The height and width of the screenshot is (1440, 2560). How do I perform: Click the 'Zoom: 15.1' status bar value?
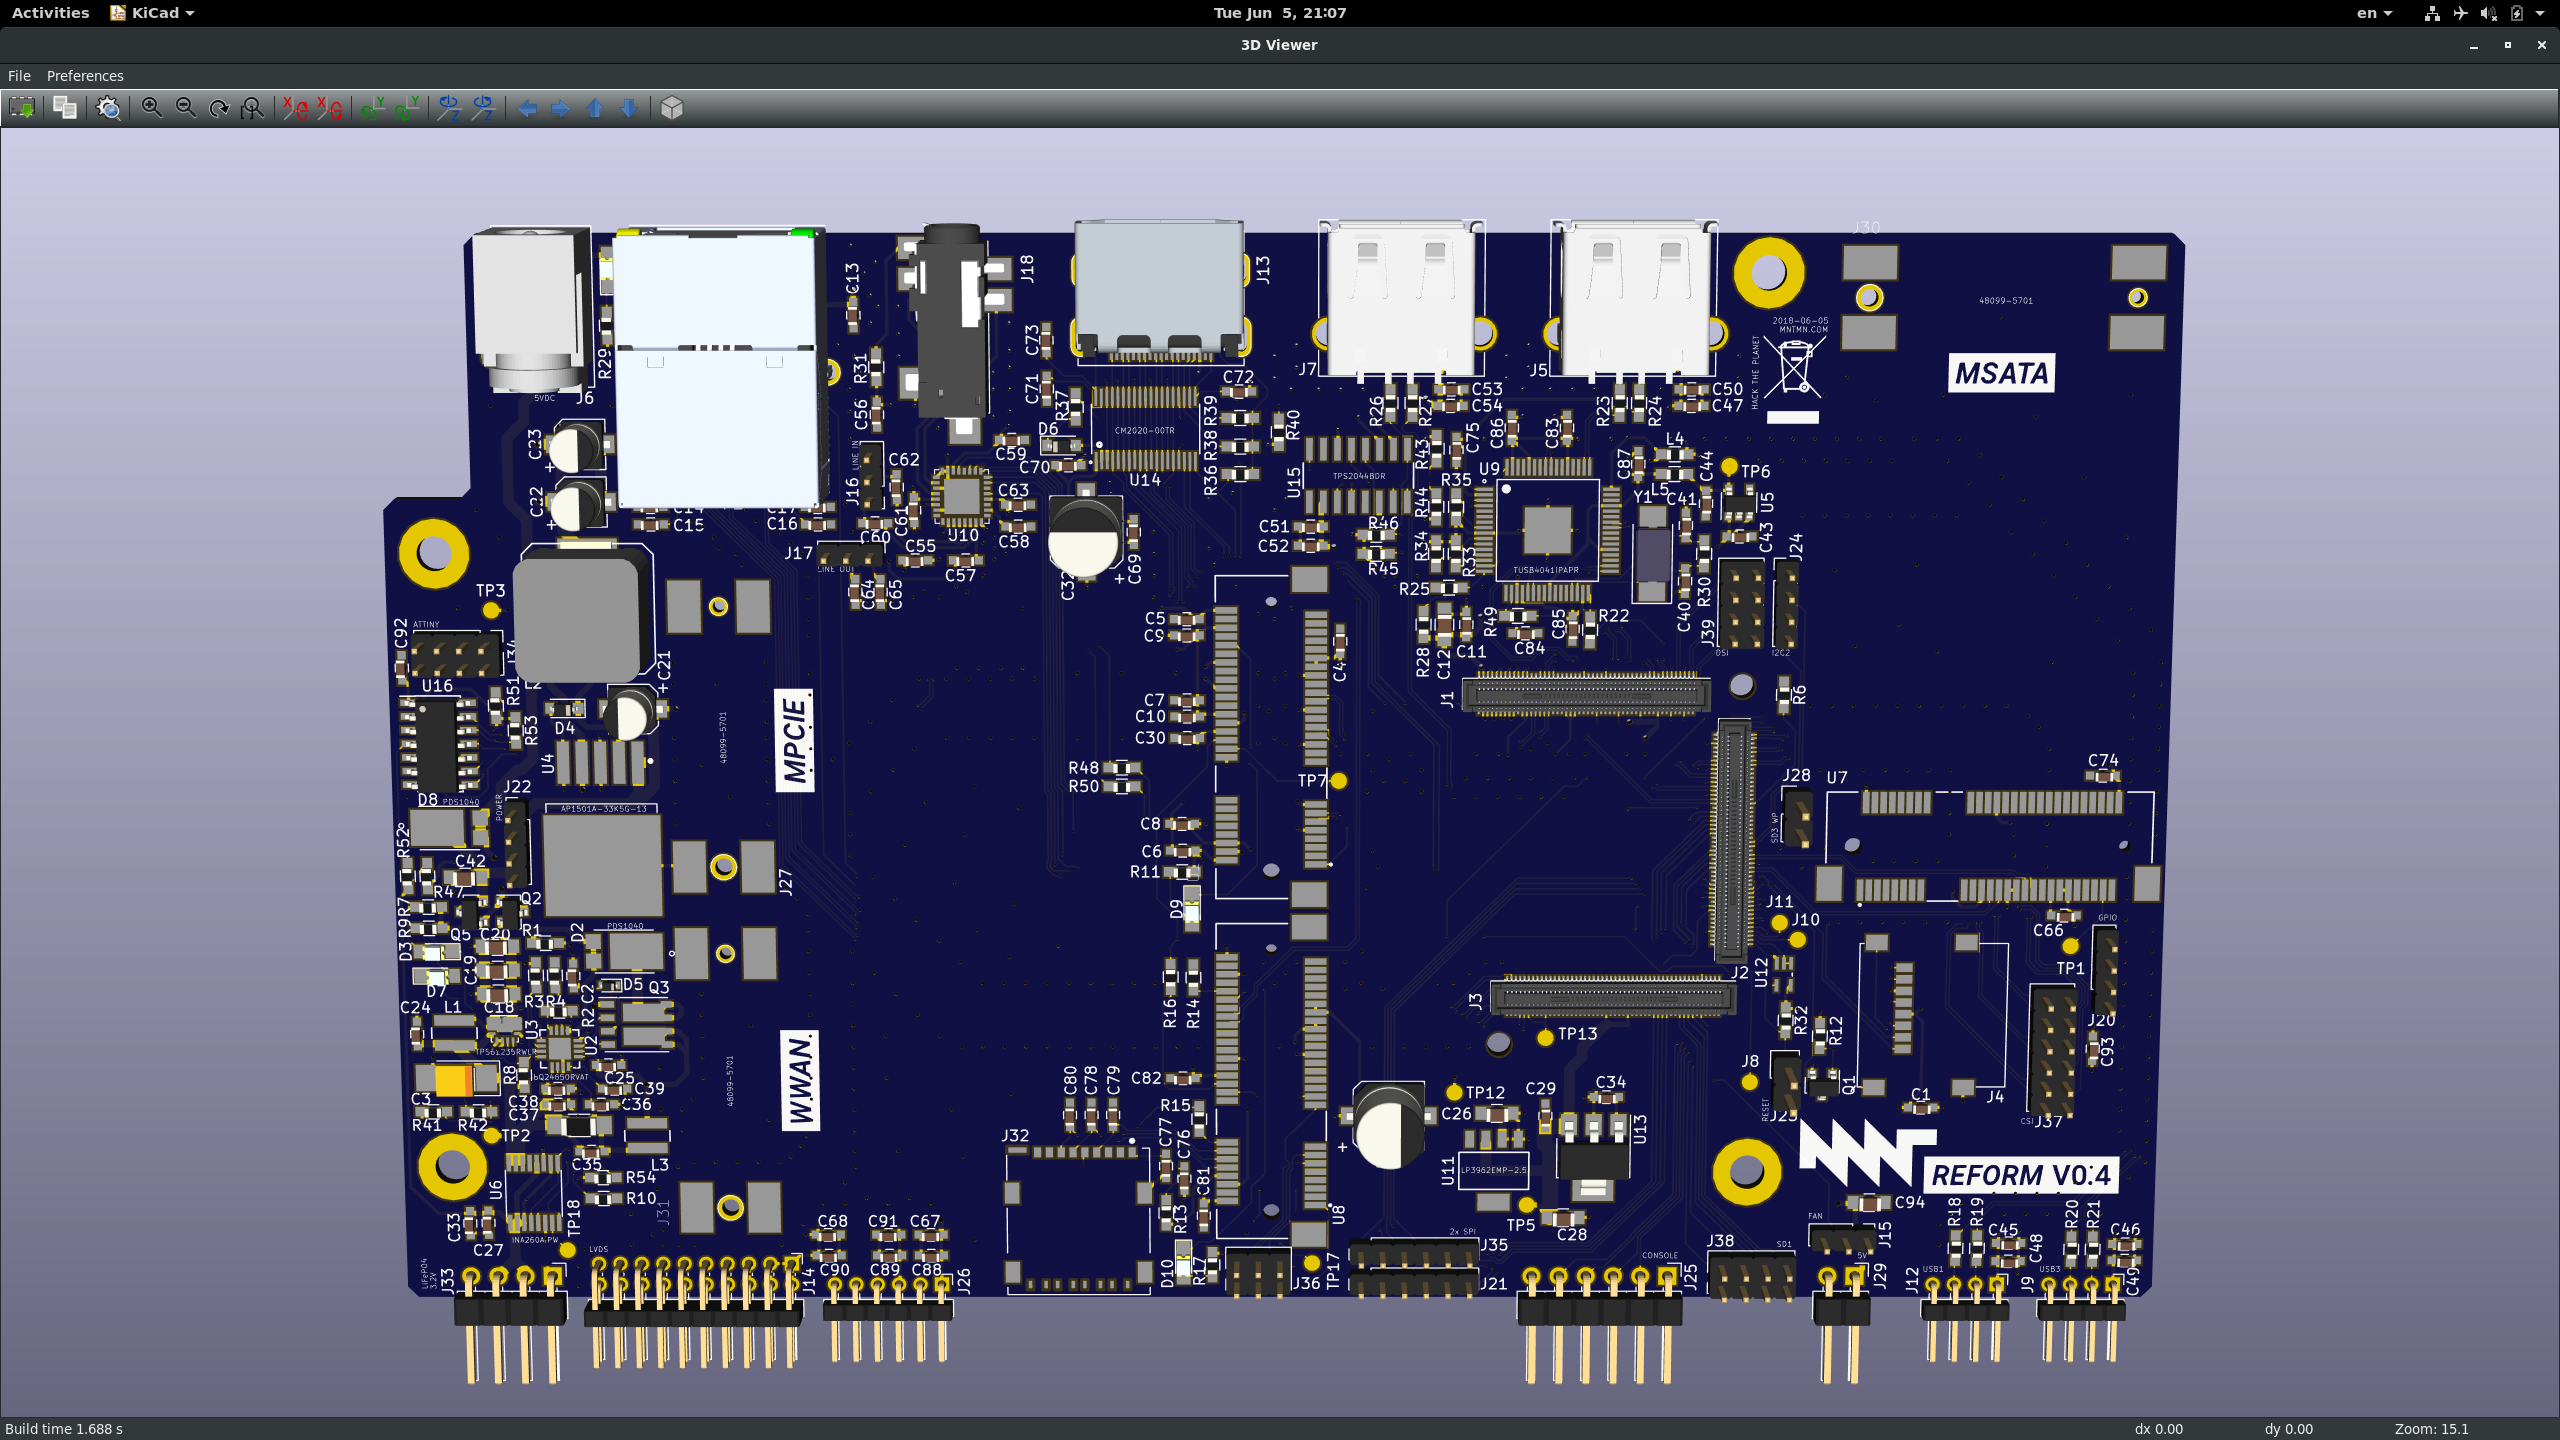[2432, 1429]
